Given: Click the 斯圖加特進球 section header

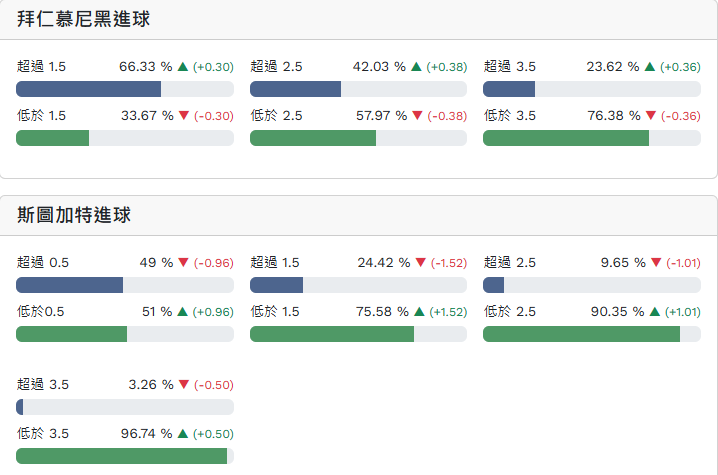Looking at the screenshot, I should click(x=74, y=215).
